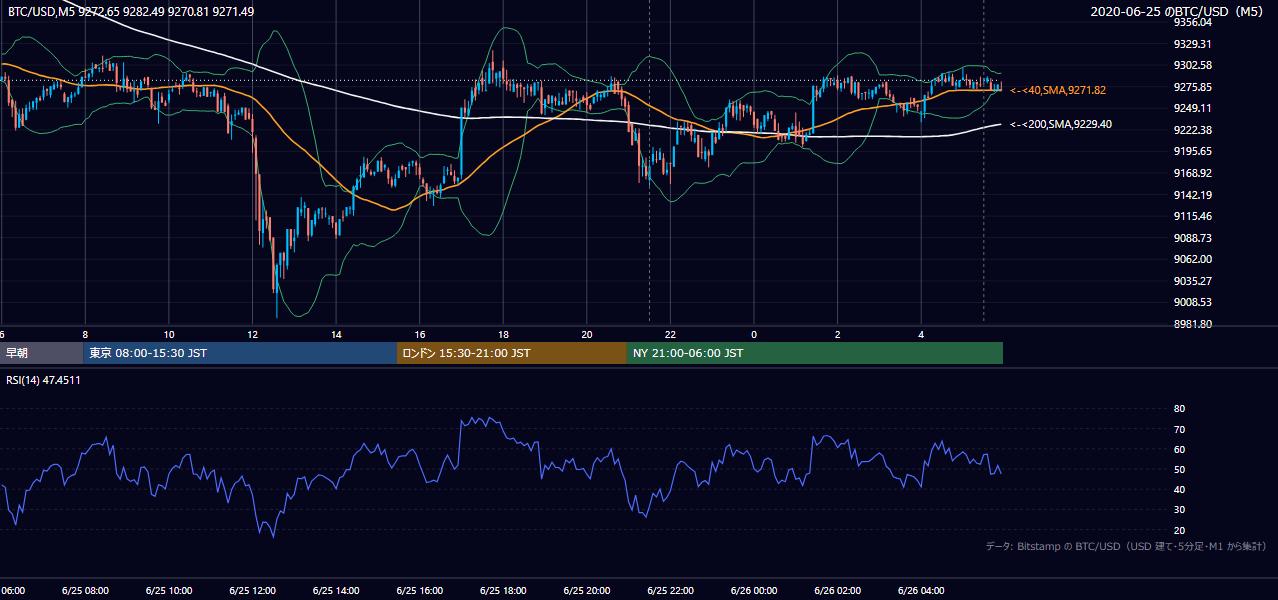Image resolution: width=1278 pixels, height=600 pixels.
Task: Click RSI axis level 80
Action: tap(1179, 409)
